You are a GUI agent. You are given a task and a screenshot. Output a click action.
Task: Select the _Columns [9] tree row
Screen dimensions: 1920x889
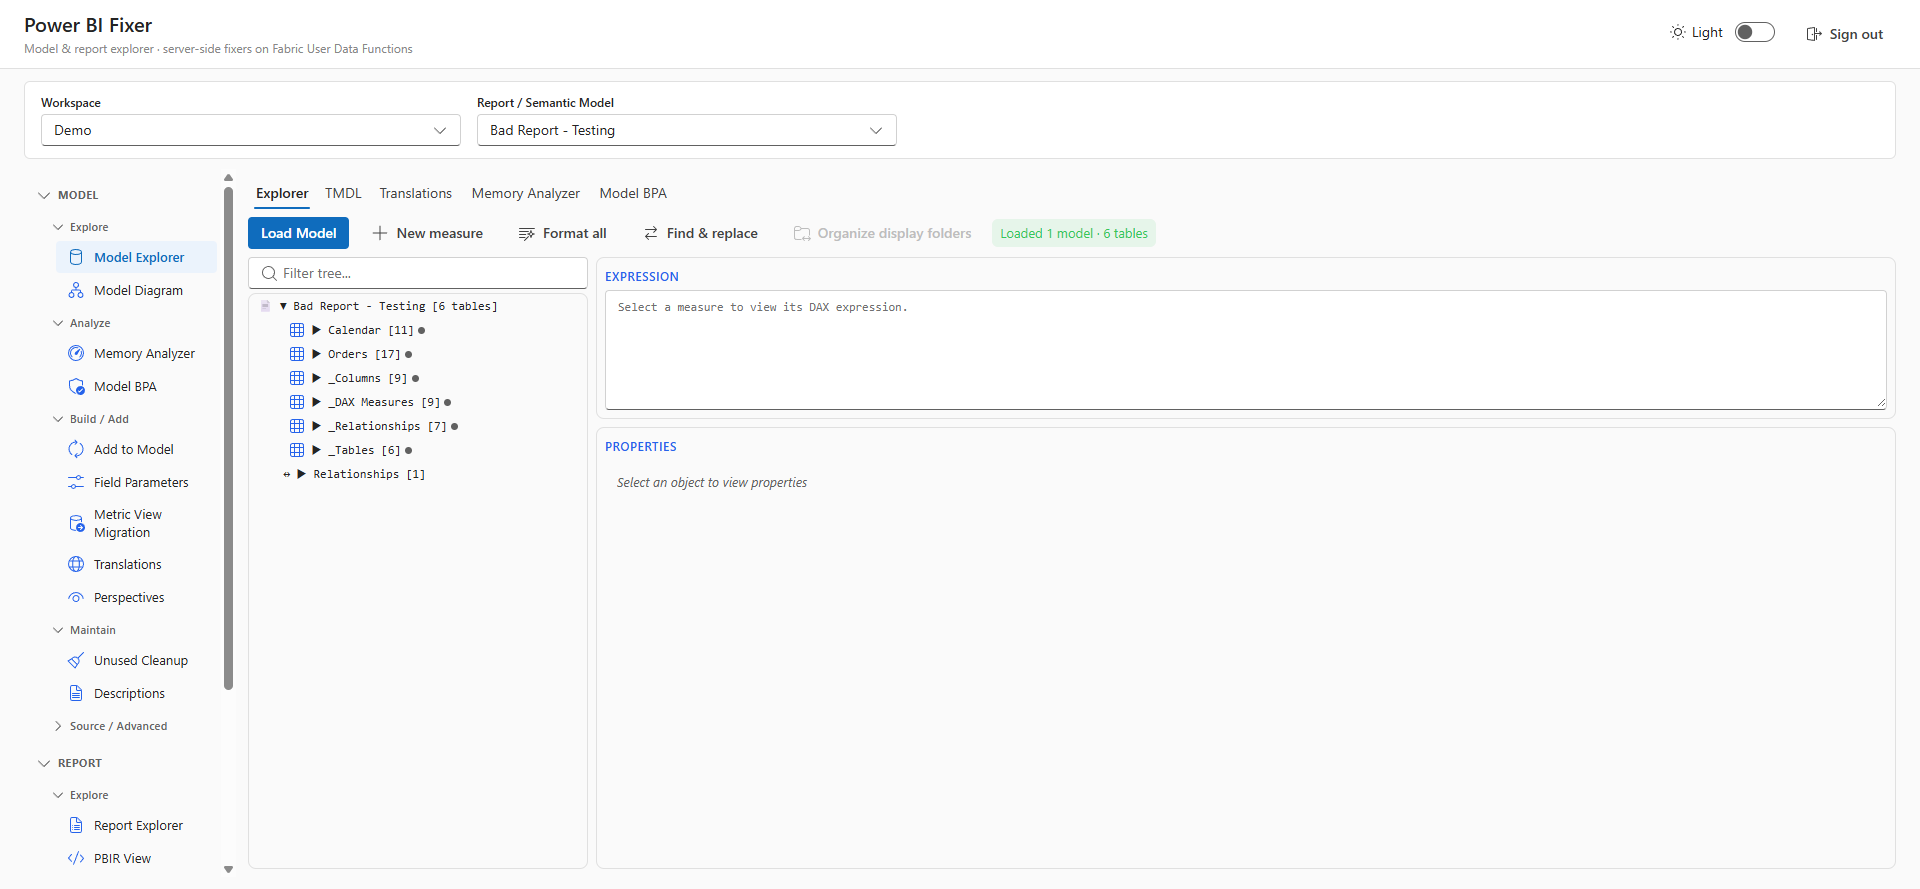417,378
